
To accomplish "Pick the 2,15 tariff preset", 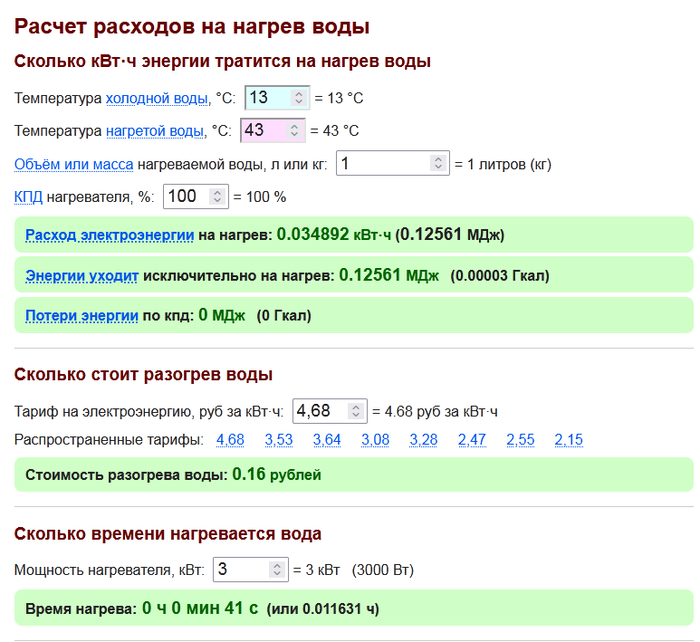I will click(x=568, y=440).
